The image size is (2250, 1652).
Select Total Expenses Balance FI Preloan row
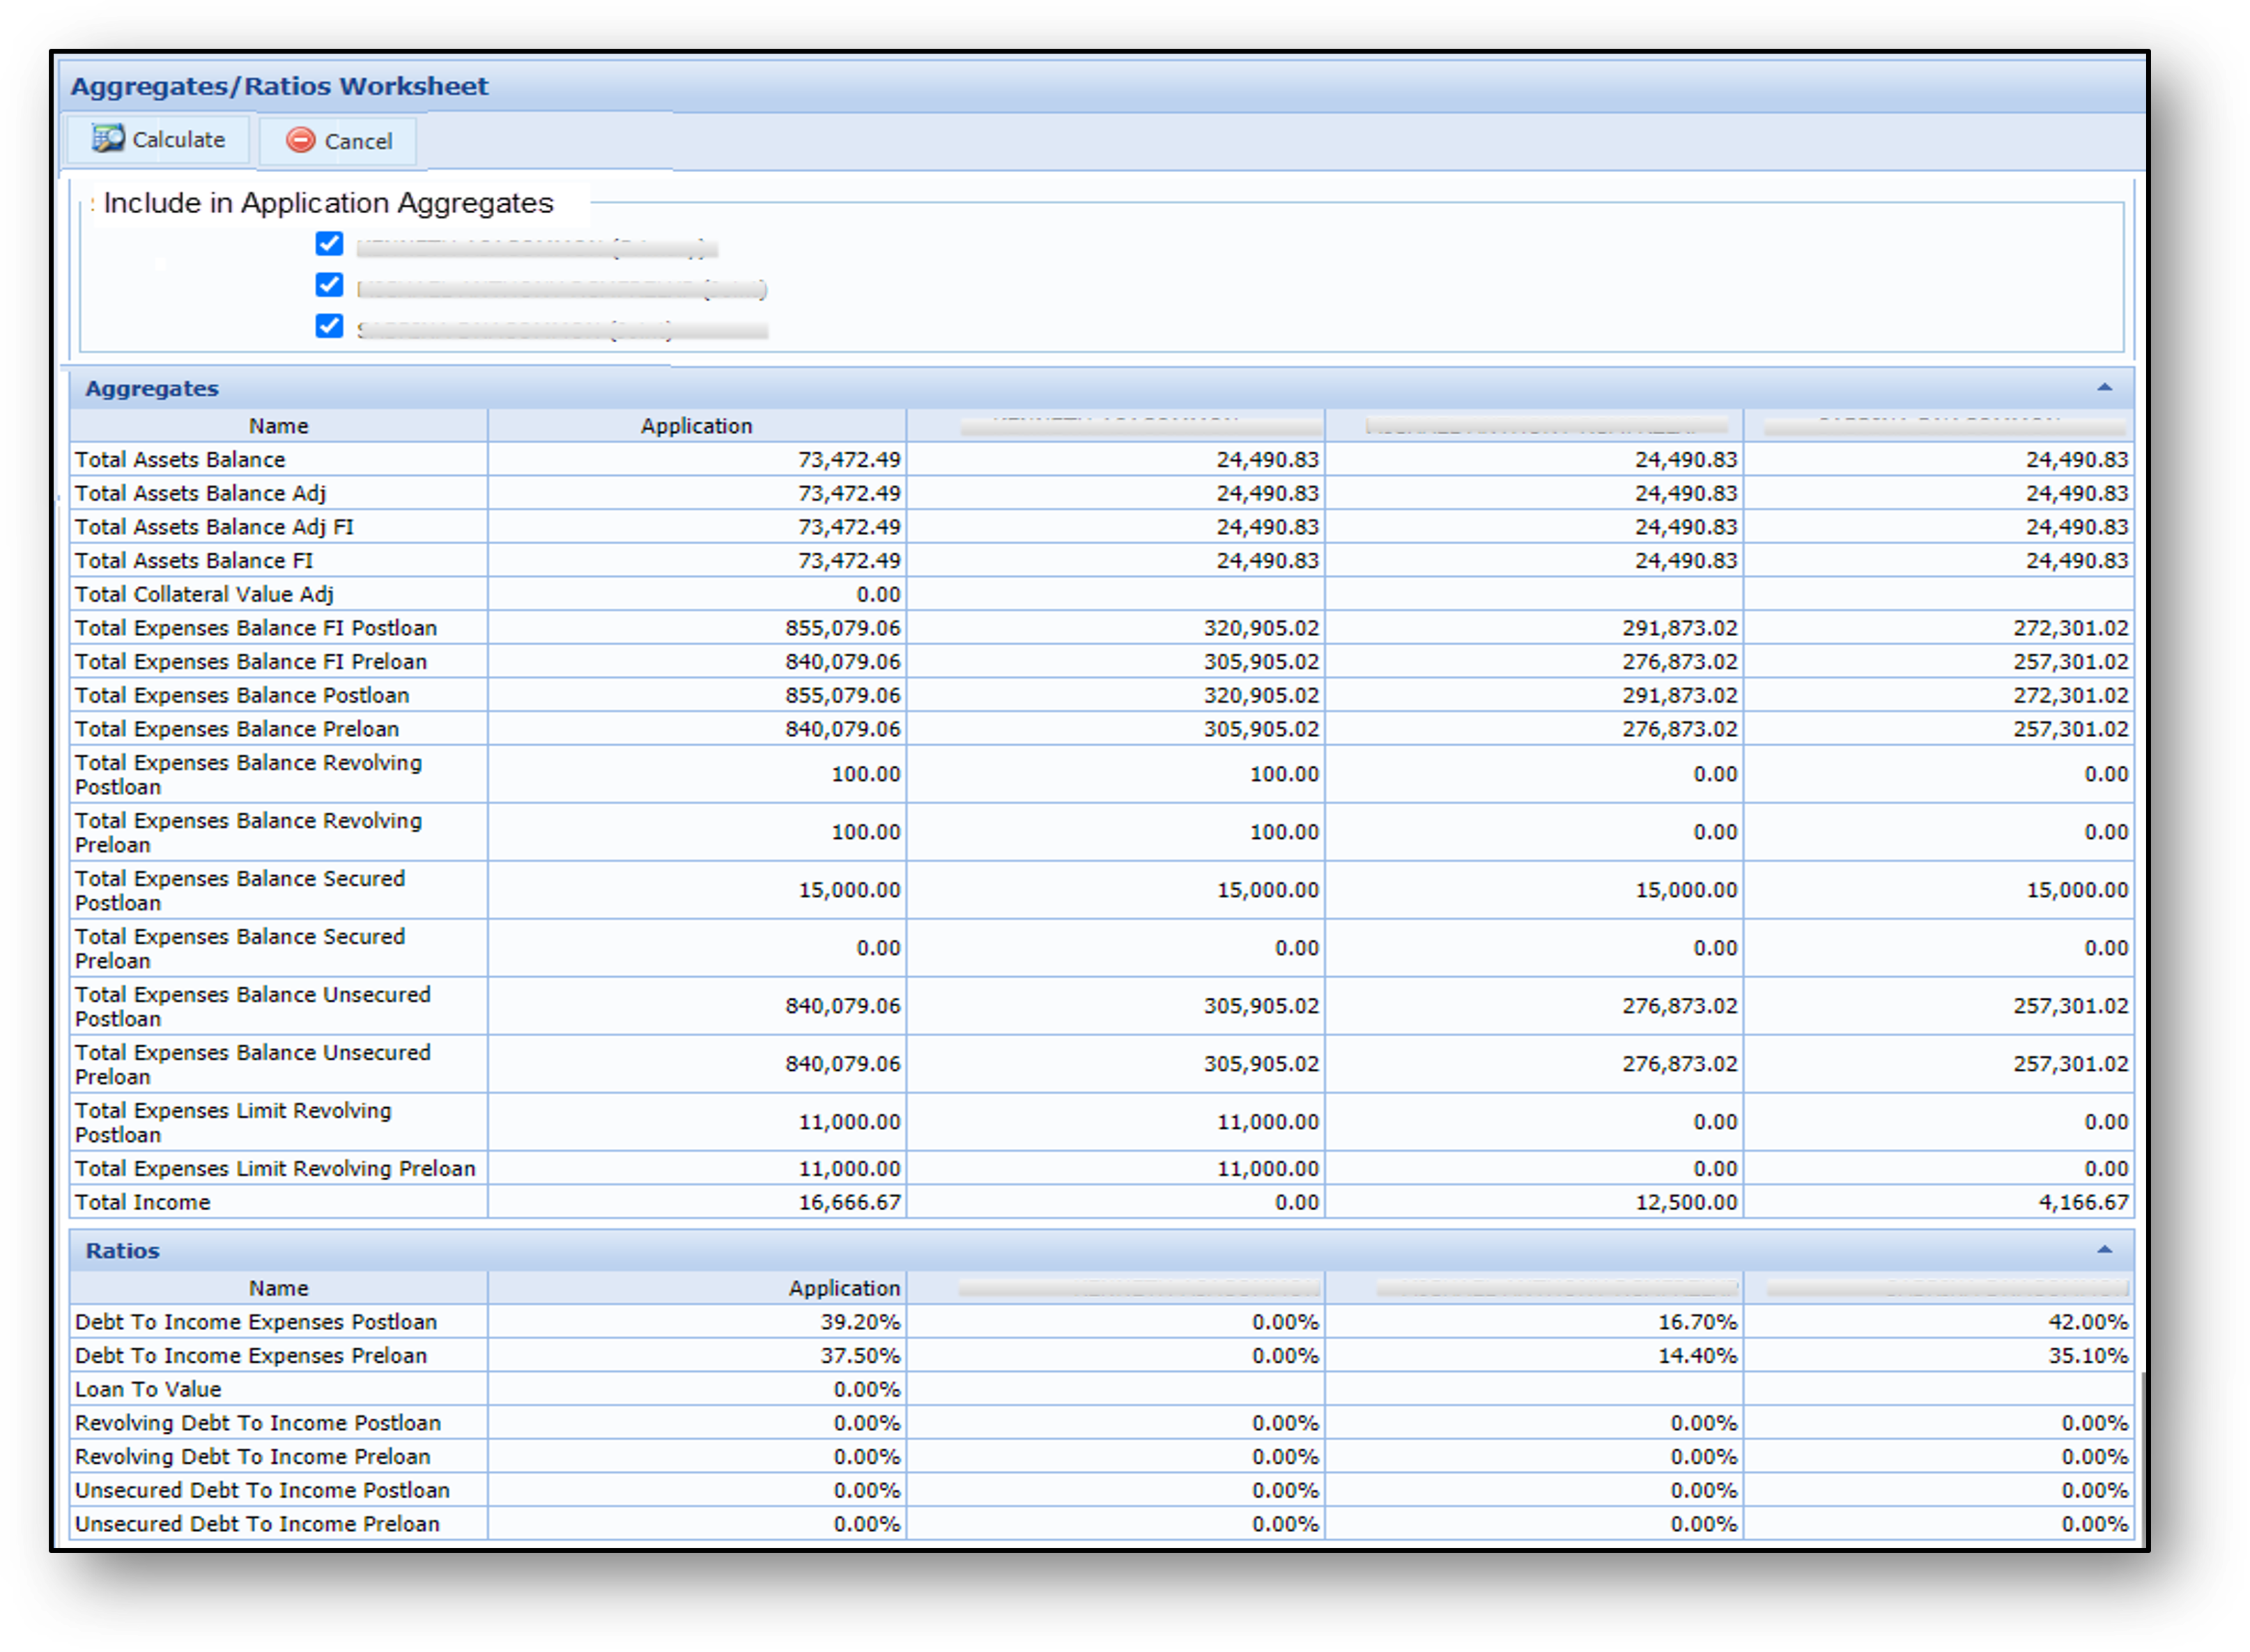coord(1101,662)
